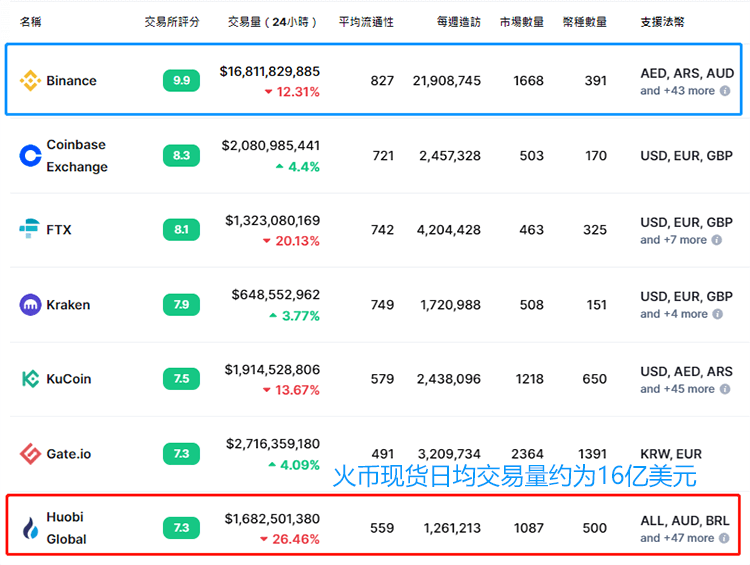Screen dimensions: 750x565
Task: Expand Kraken 'and +4 more' fiat list
Action: [674, 314]
